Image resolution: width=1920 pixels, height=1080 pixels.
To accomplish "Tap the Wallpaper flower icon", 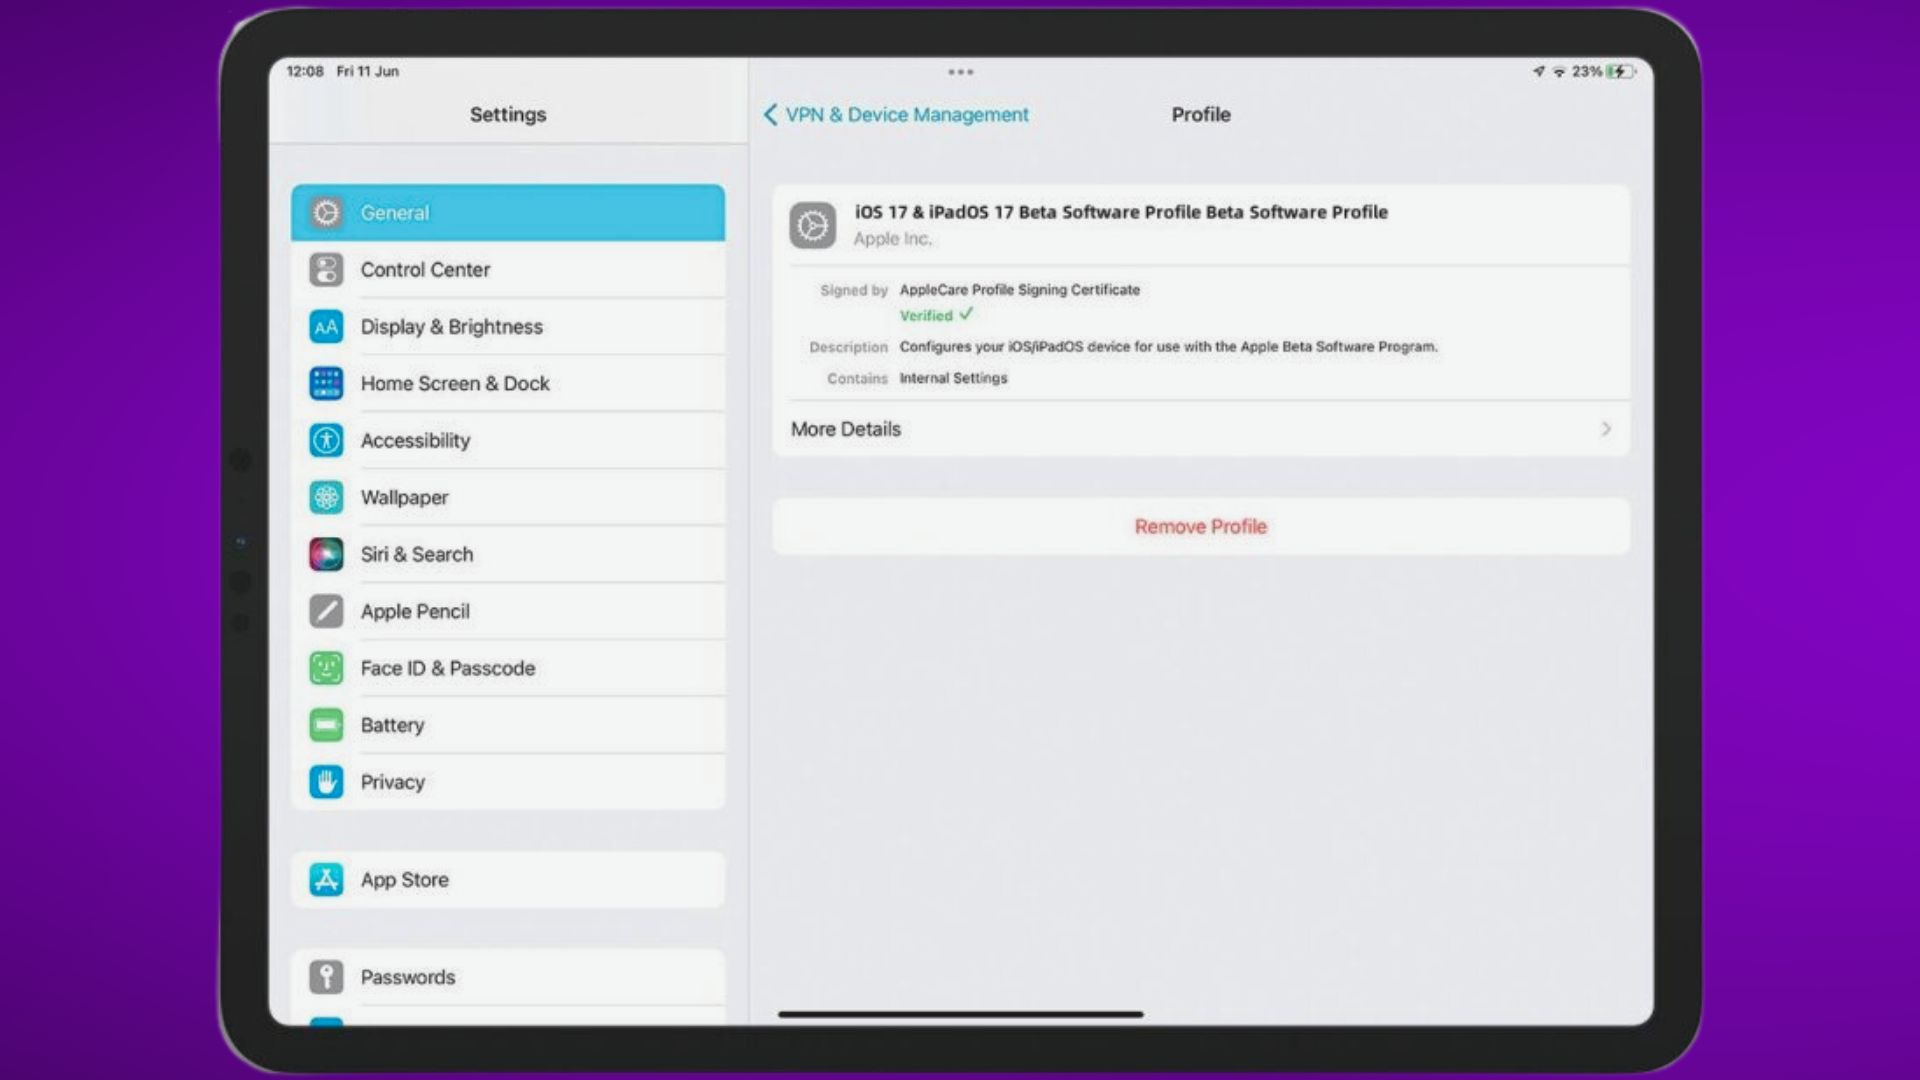I will (326, 497).
